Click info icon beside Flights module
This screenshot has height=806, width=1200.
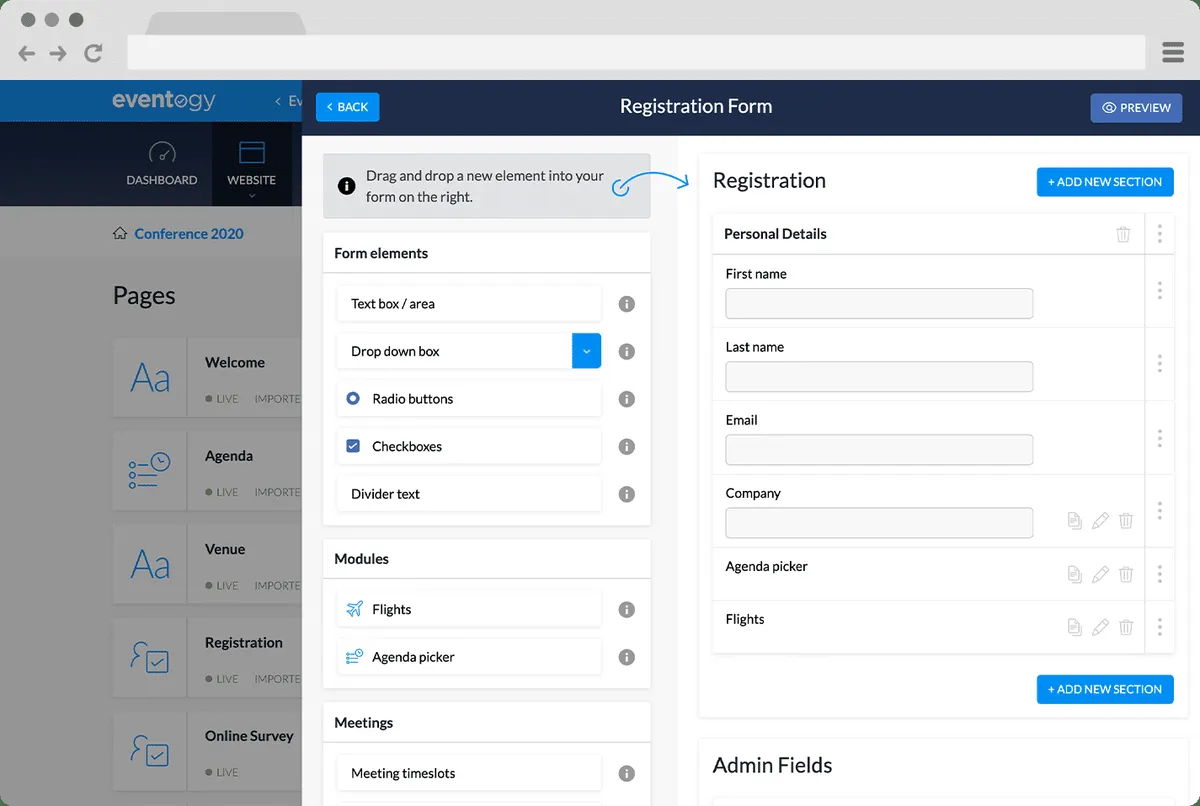click(627, 610)
